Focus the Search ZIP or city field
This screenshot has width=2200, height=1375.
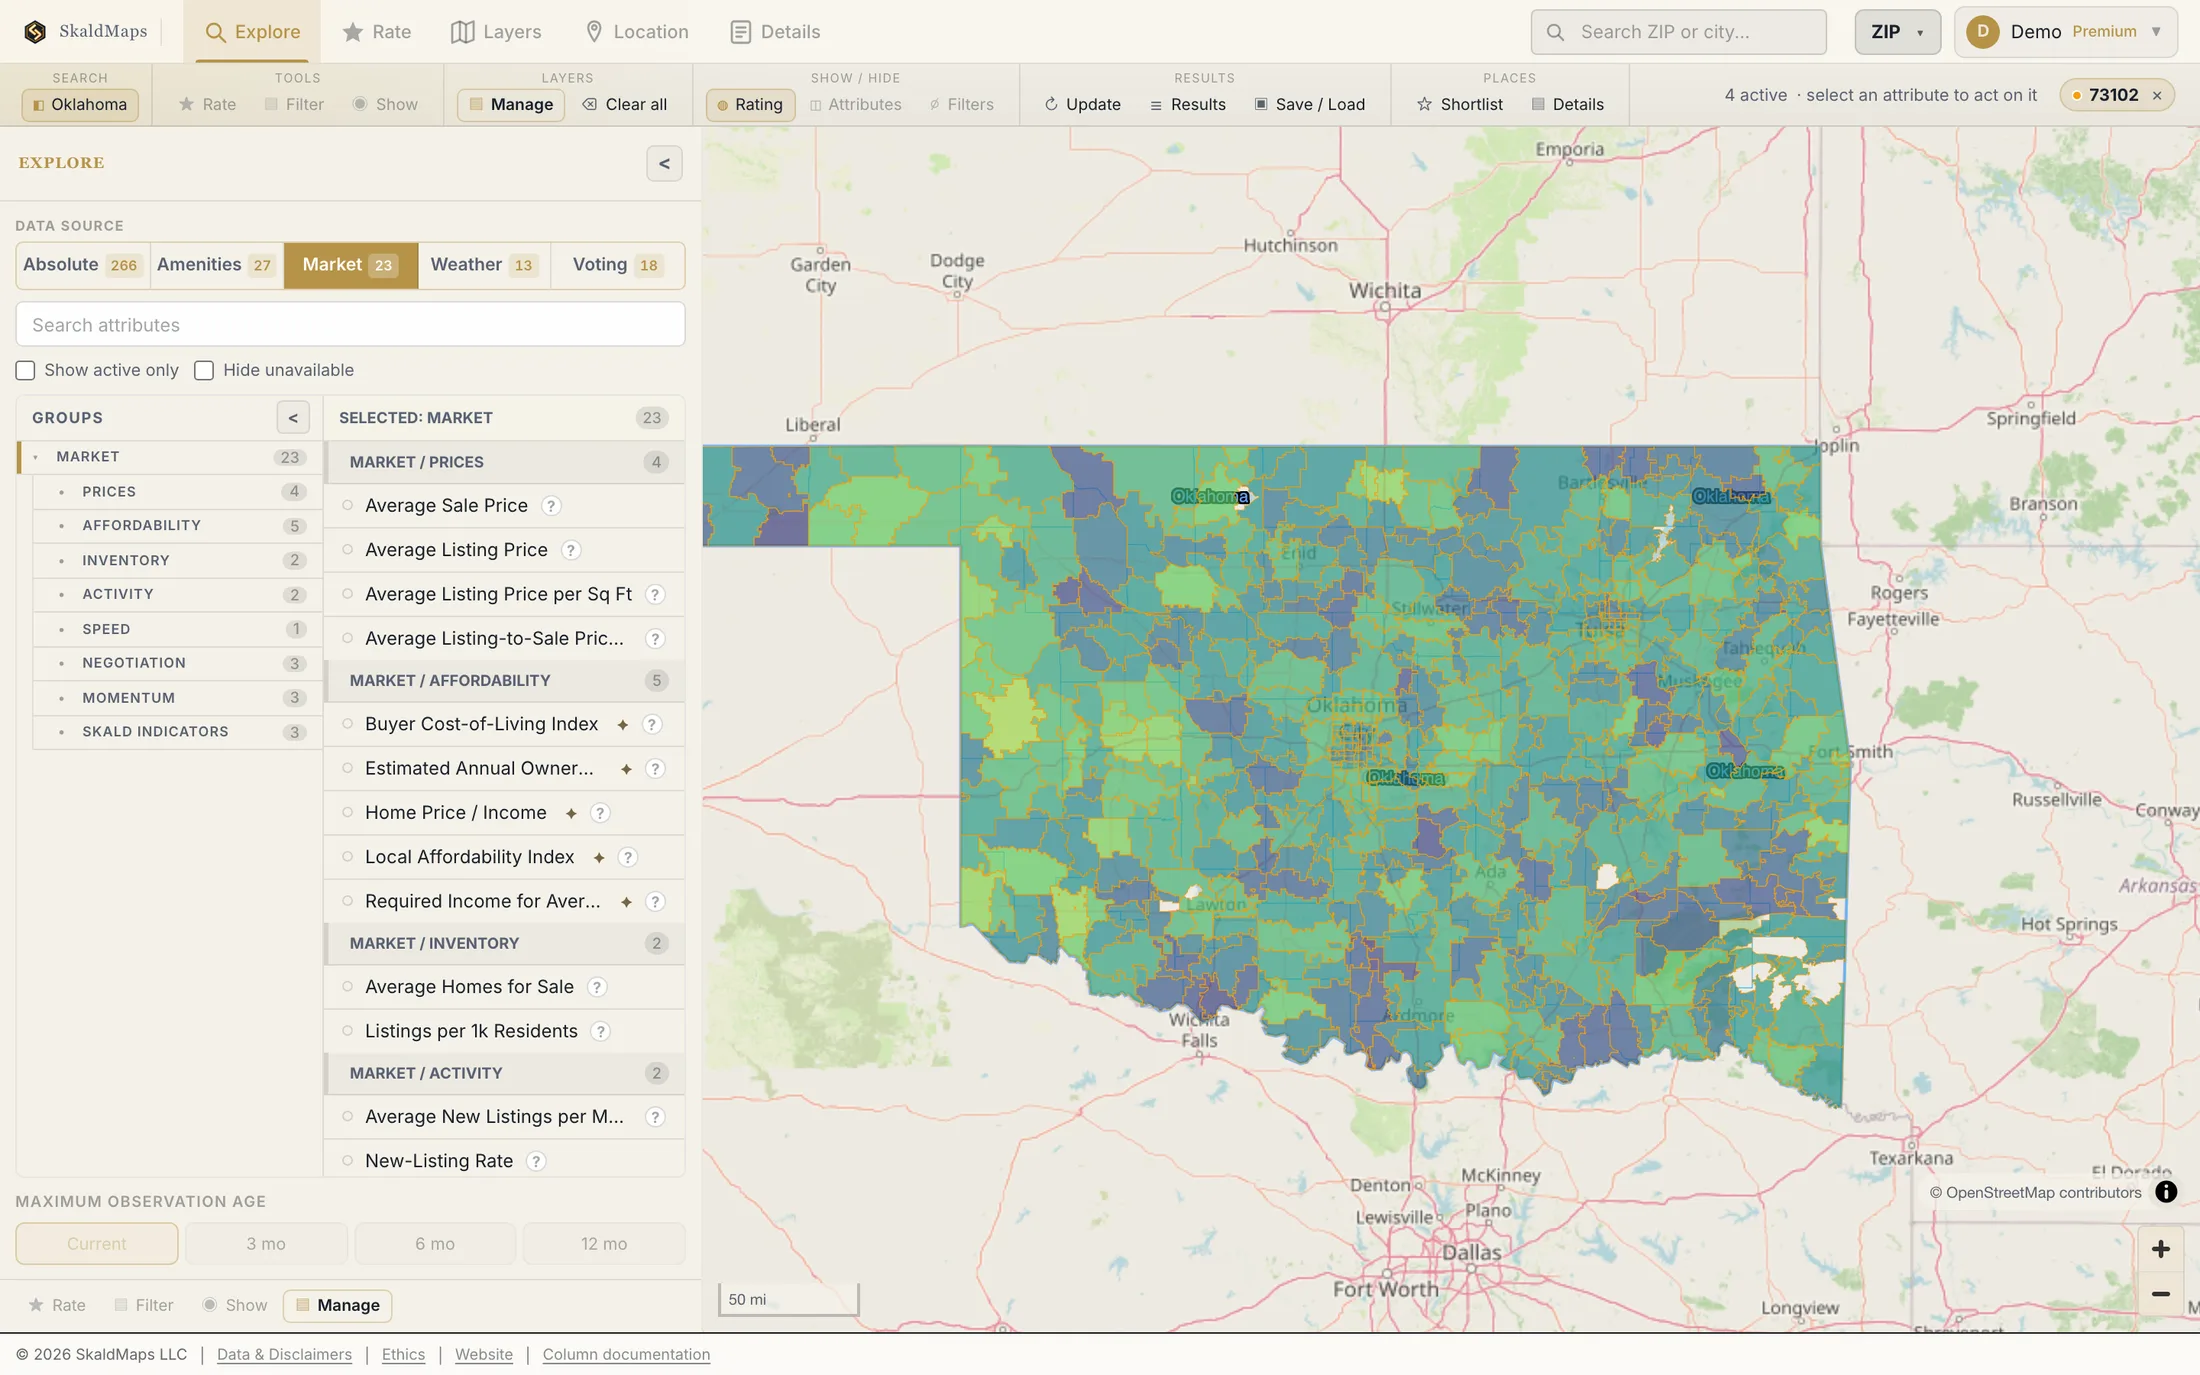[1678, 32]
